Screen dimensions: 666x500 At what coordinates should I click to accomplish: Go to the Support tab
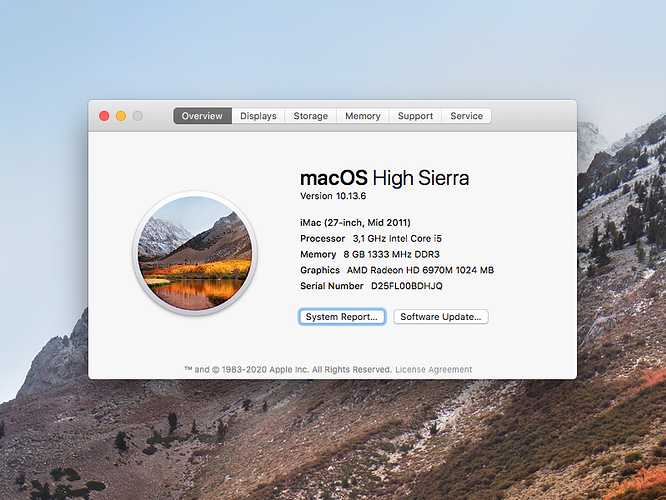(415, 116)
